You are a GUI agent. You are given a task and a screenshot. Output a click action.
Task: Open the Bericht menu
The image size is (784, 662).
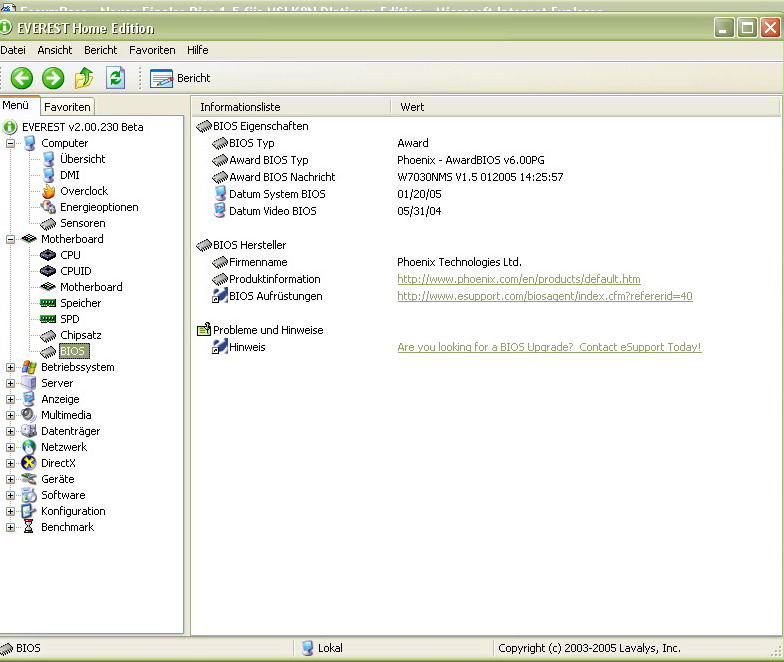[100, 50]
